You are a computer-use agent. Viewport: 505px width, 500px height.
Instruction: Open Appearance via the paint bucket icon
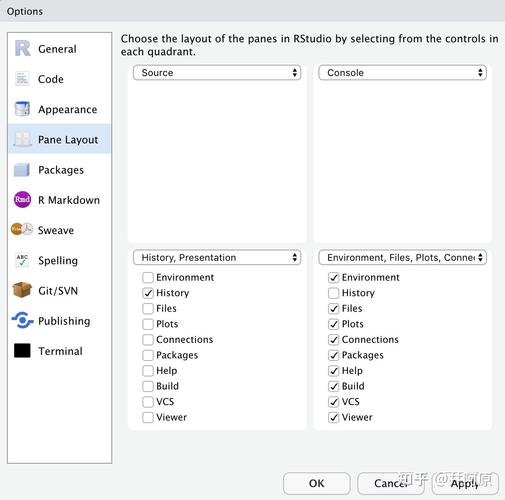pyautogui.click(x=22, y=109)
